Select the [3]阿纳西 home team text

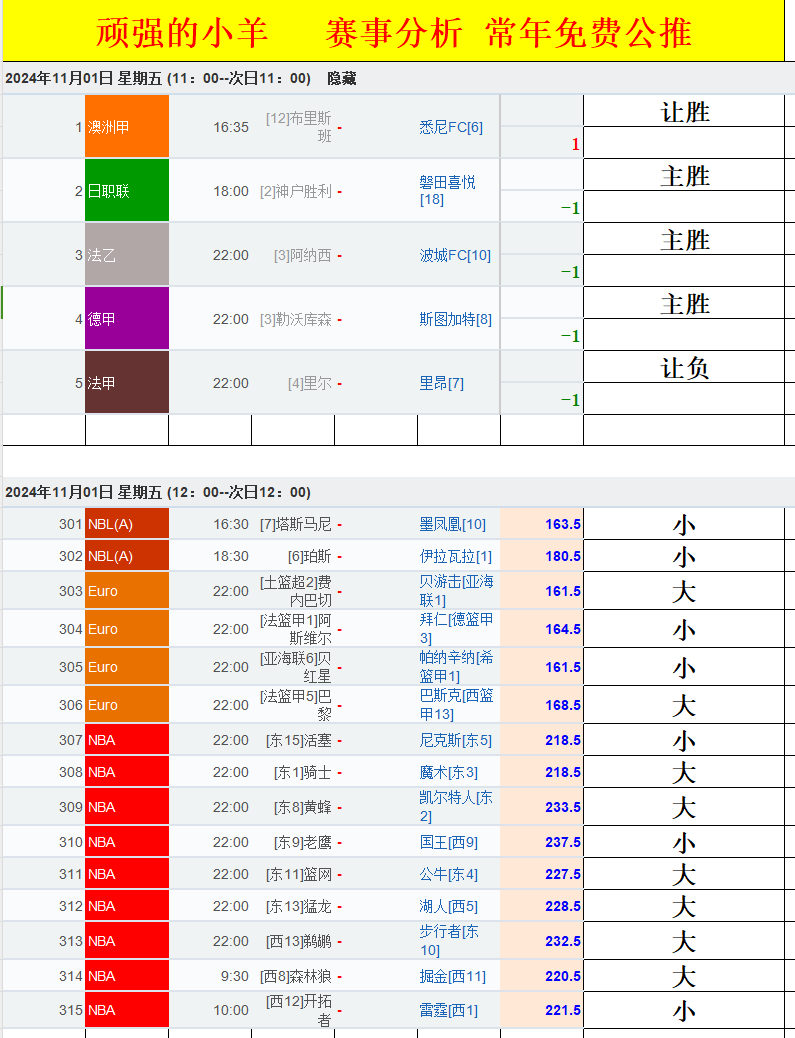(303, 256)
